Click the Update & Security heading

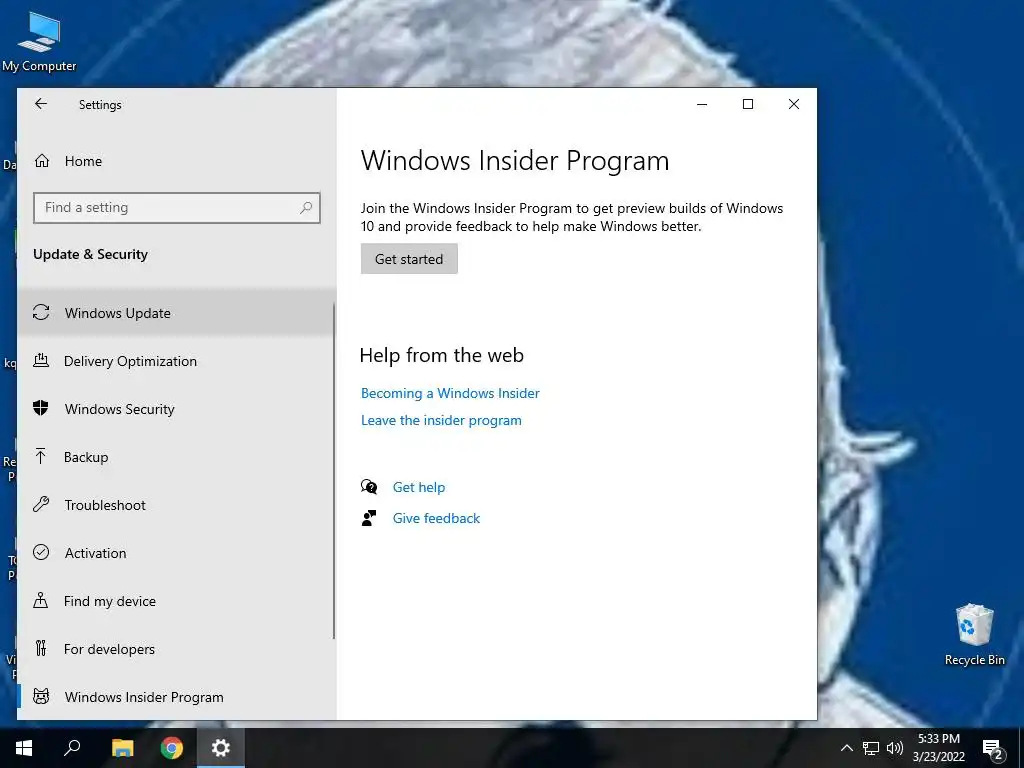click(90, 255)
